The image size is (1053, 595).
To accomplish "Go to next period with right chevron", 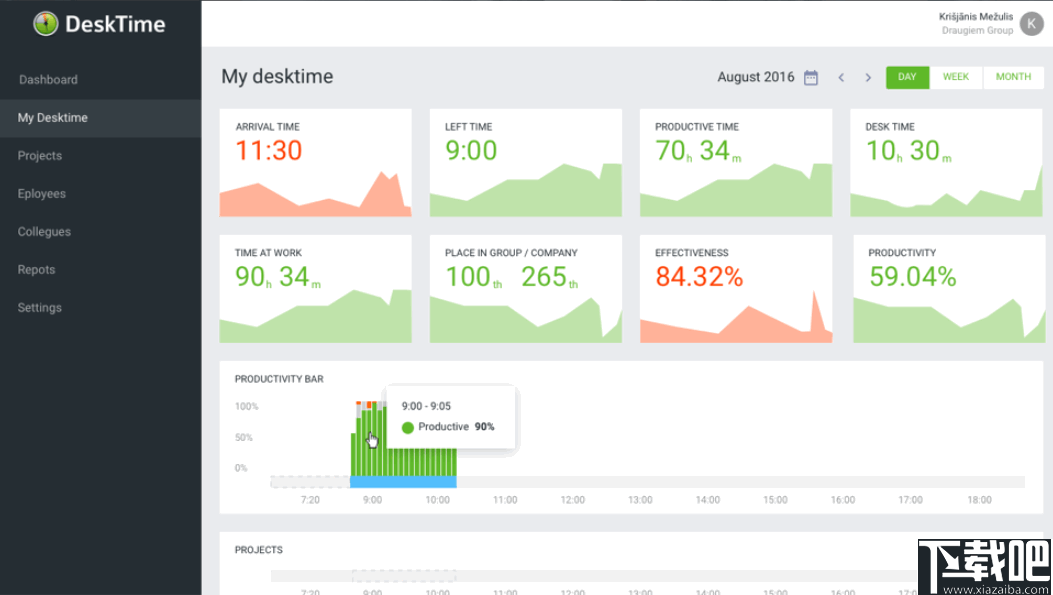I will [868, 77].
